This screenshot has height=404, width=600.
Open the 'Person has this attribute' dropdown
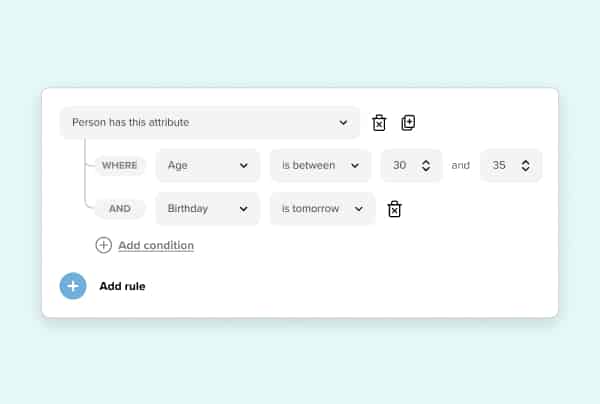click(209, 123)
